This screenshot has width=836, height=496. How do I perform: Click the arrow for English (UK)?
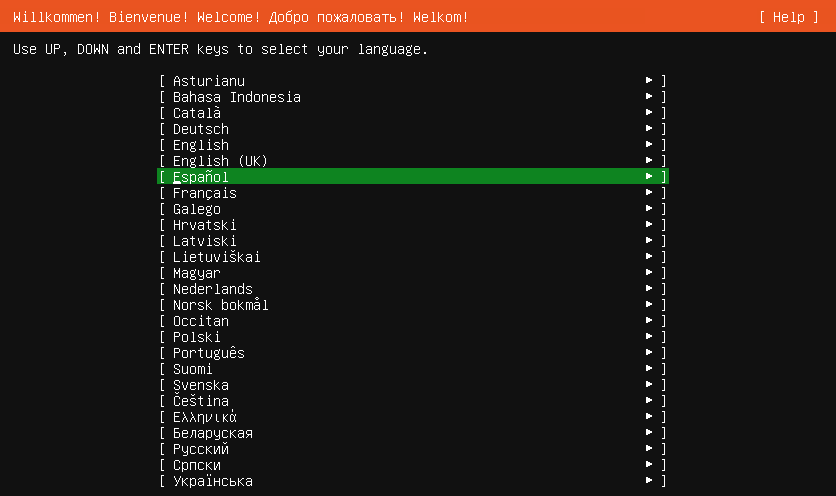pos(649,160)
